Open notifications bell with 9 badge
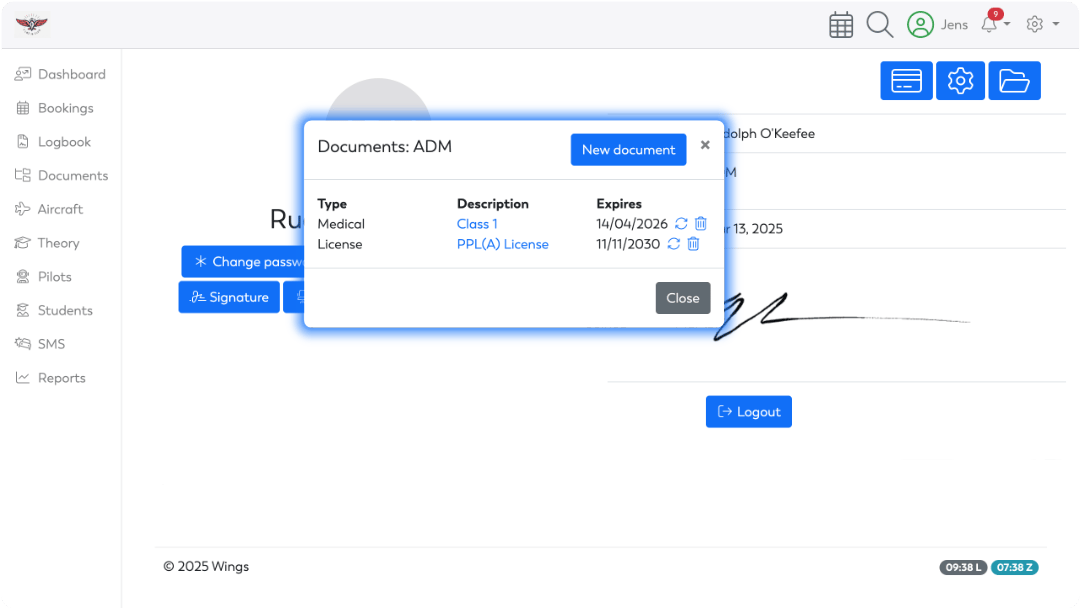 tap(991, 24)
